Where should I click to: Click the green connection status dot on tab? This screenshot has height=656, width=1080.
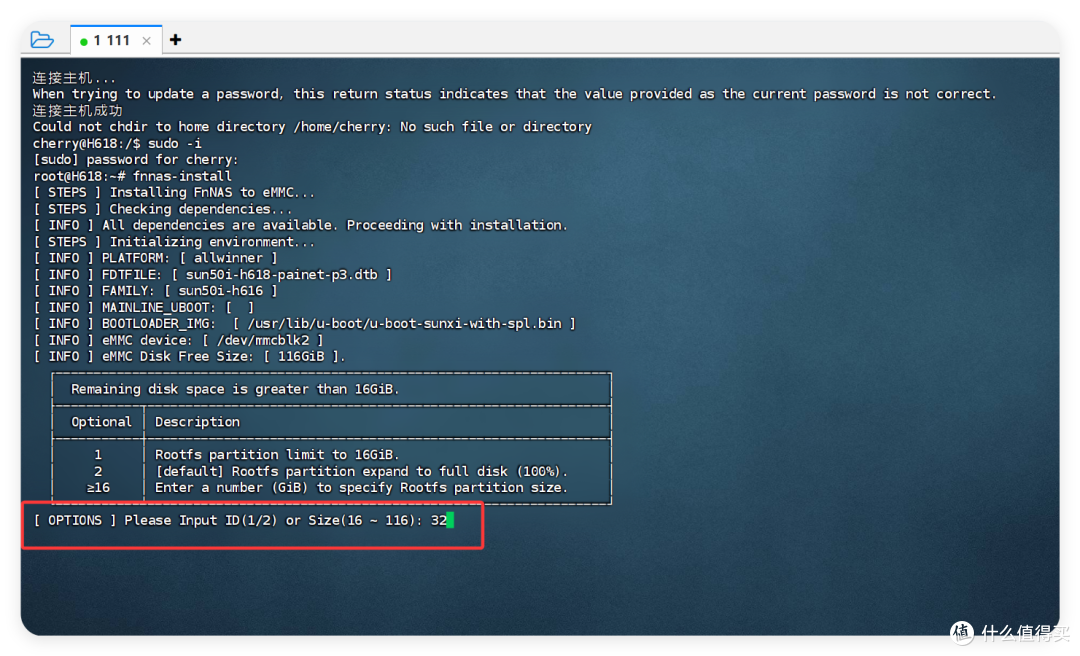click(83, 41)
